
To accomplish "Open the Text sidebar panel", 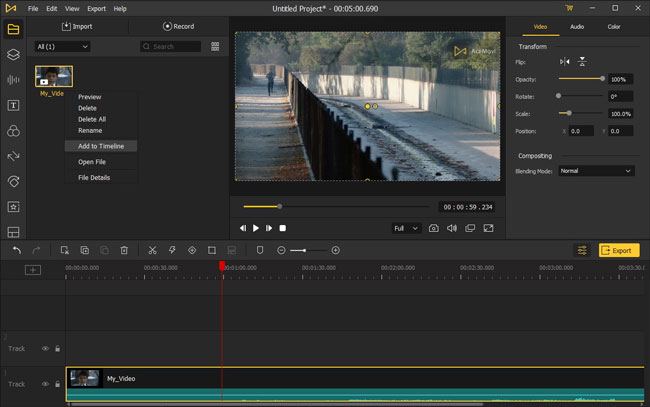I will point(13,105).
